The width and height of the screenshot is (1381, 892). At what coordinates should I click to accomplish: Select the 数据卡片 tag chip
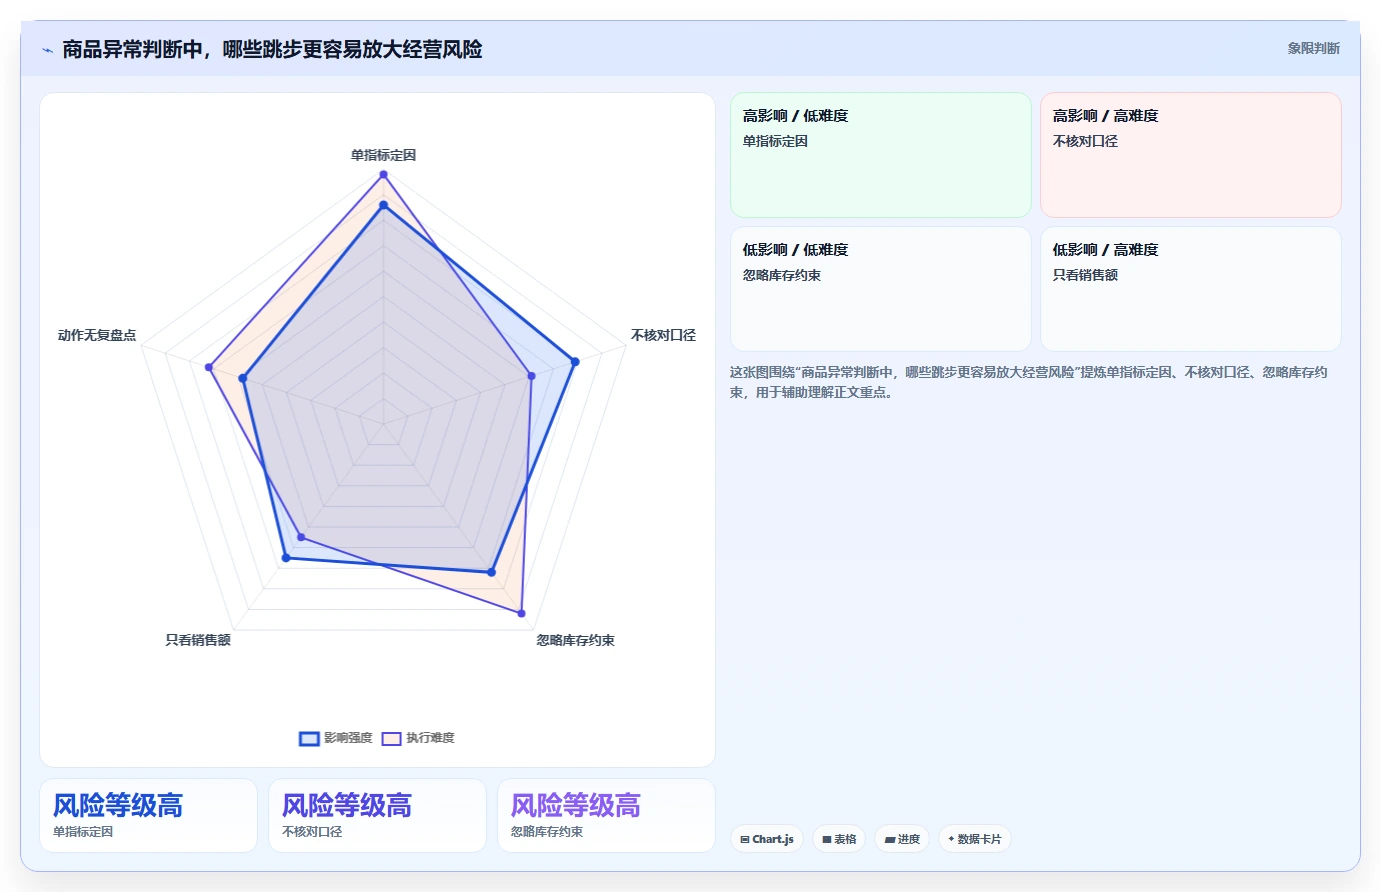(x=974, y=839)
